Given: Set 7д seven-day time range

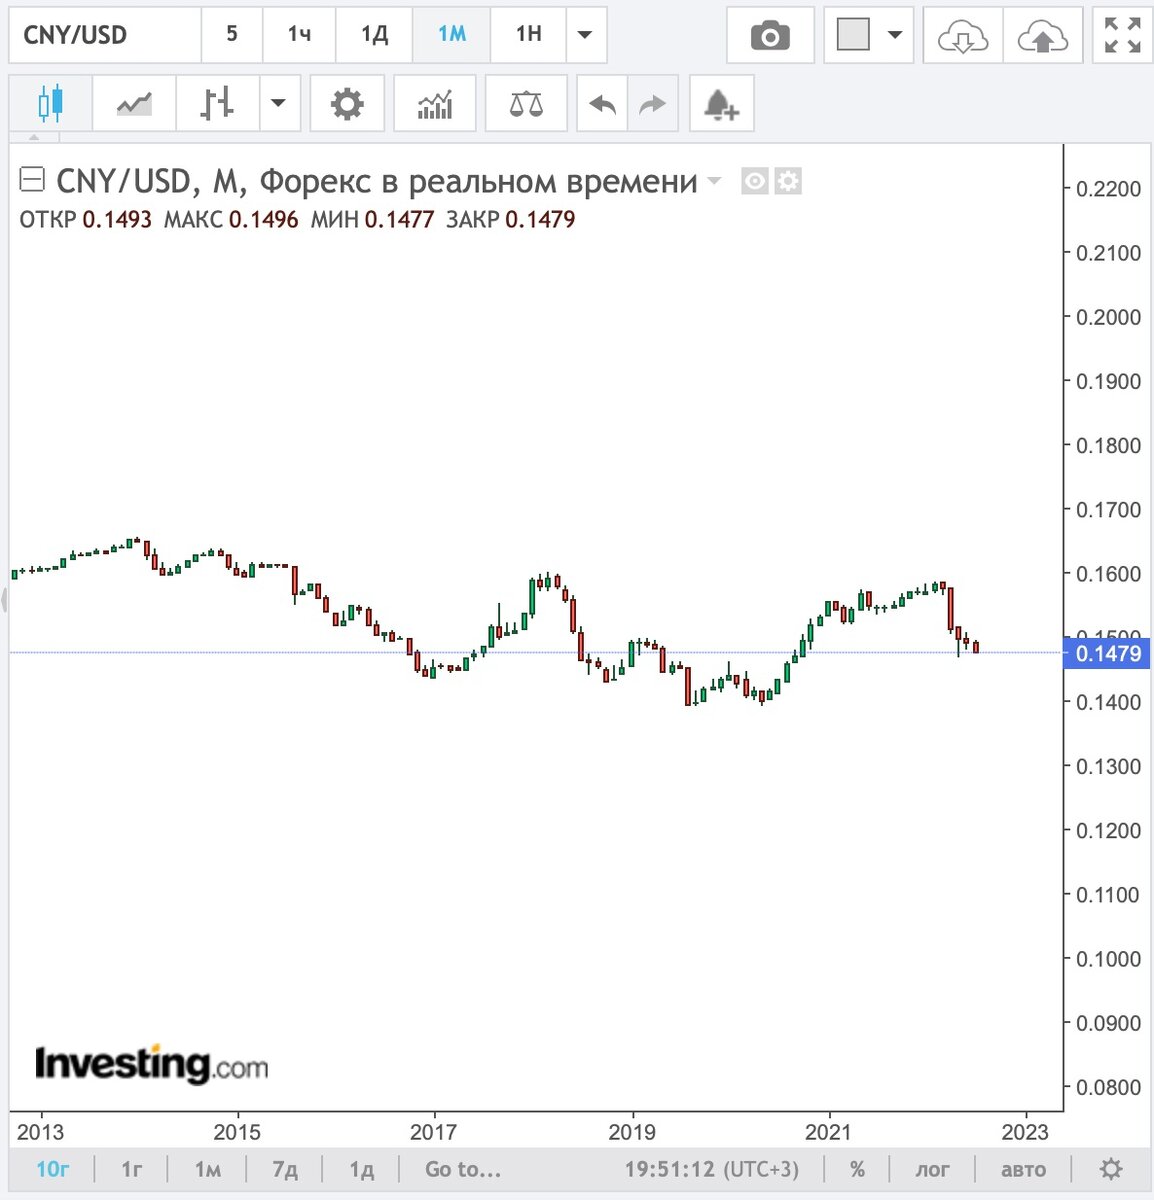Looking at the screenshot, I should 285,1169.
